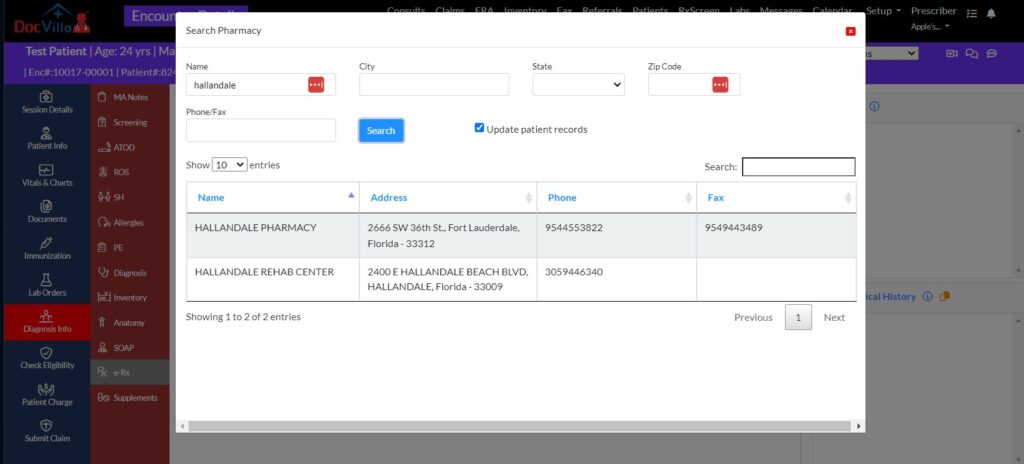The height and width of the screenshot is (464, 1024).
Task: Open Lab Orders
Action: click(46, 285)
